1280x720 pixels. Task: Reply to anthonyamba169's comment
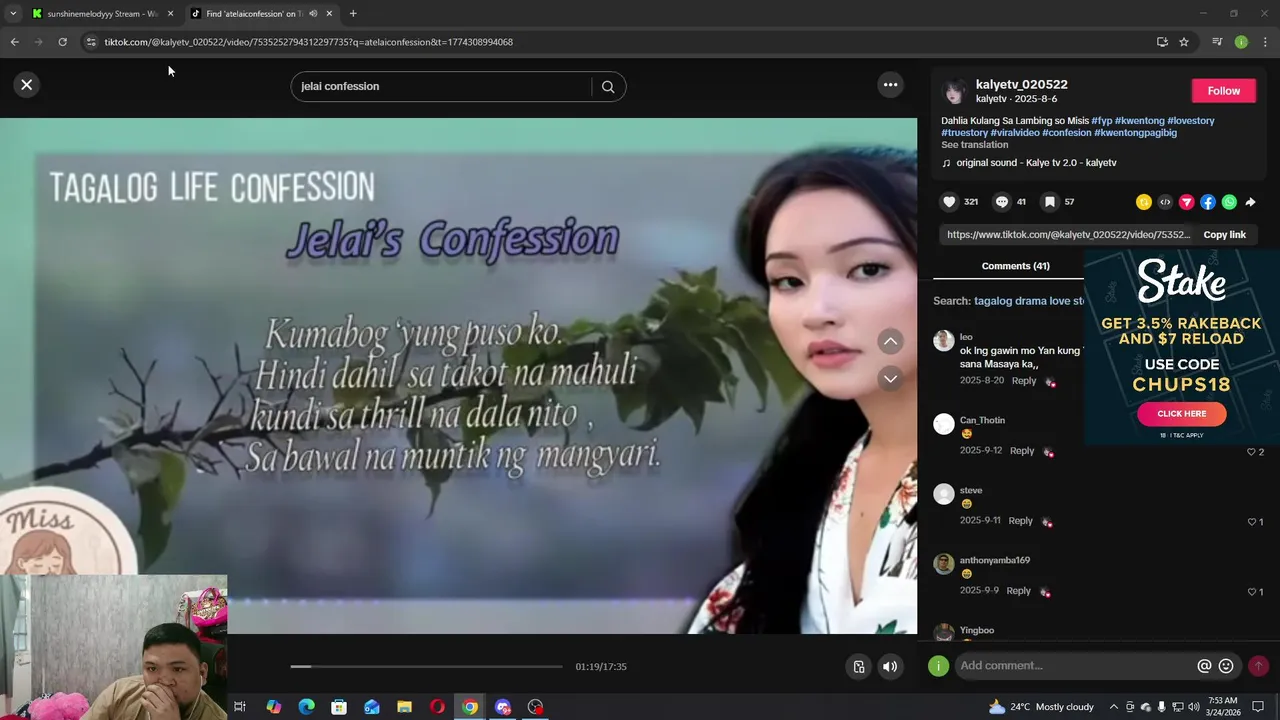pos(1018,591)
